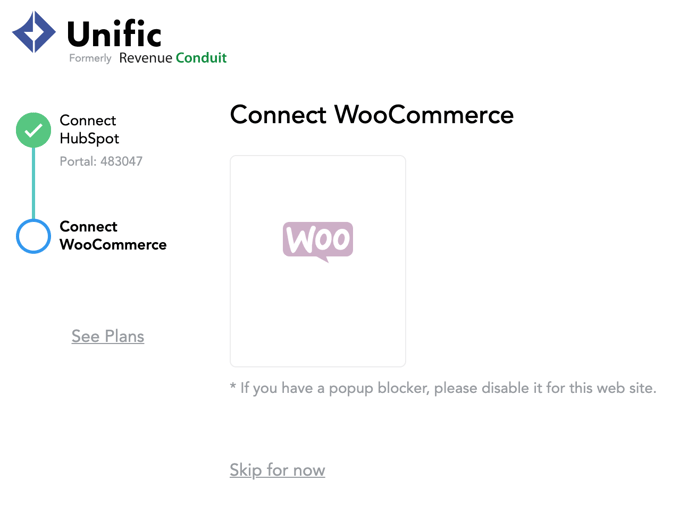Image resolution: width=688 pixels, height=515 pixels.
Task: Click the Skip for now link
Action: (277, 470)
